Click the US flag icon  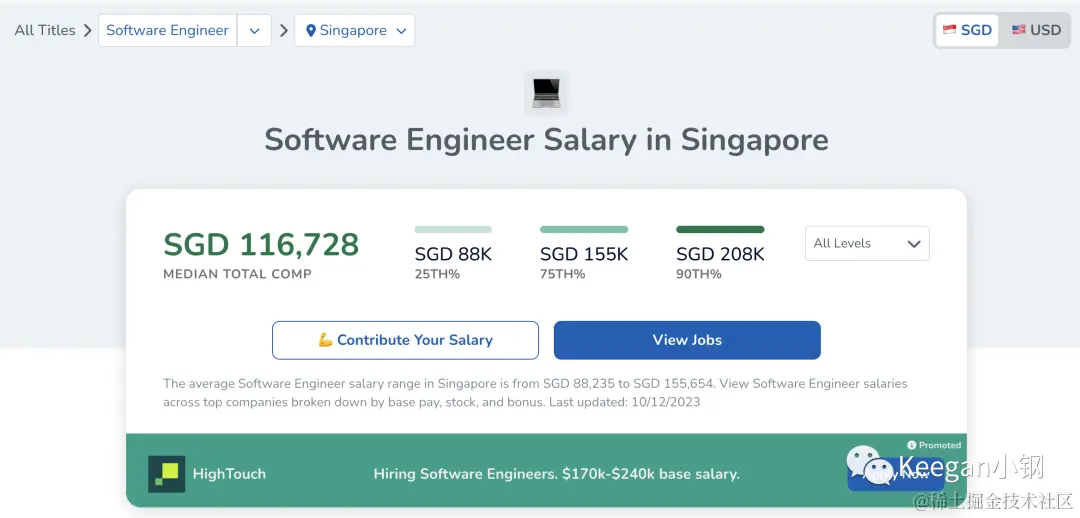(x=1018, y=30)
